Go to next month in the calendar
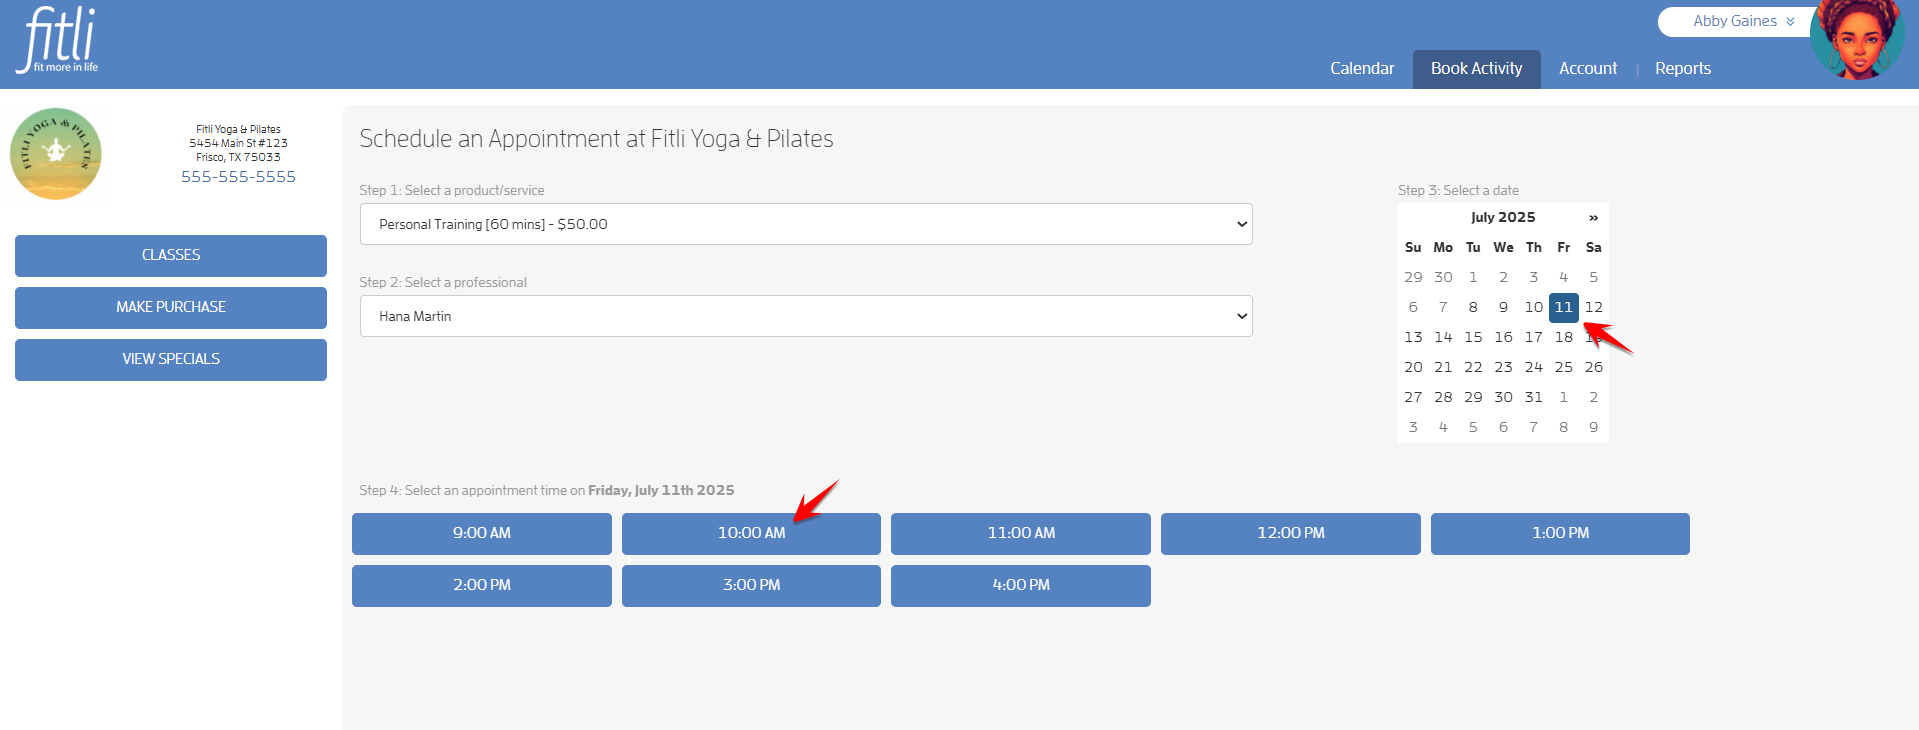 pyautogui.click(x=1593, y=217)
